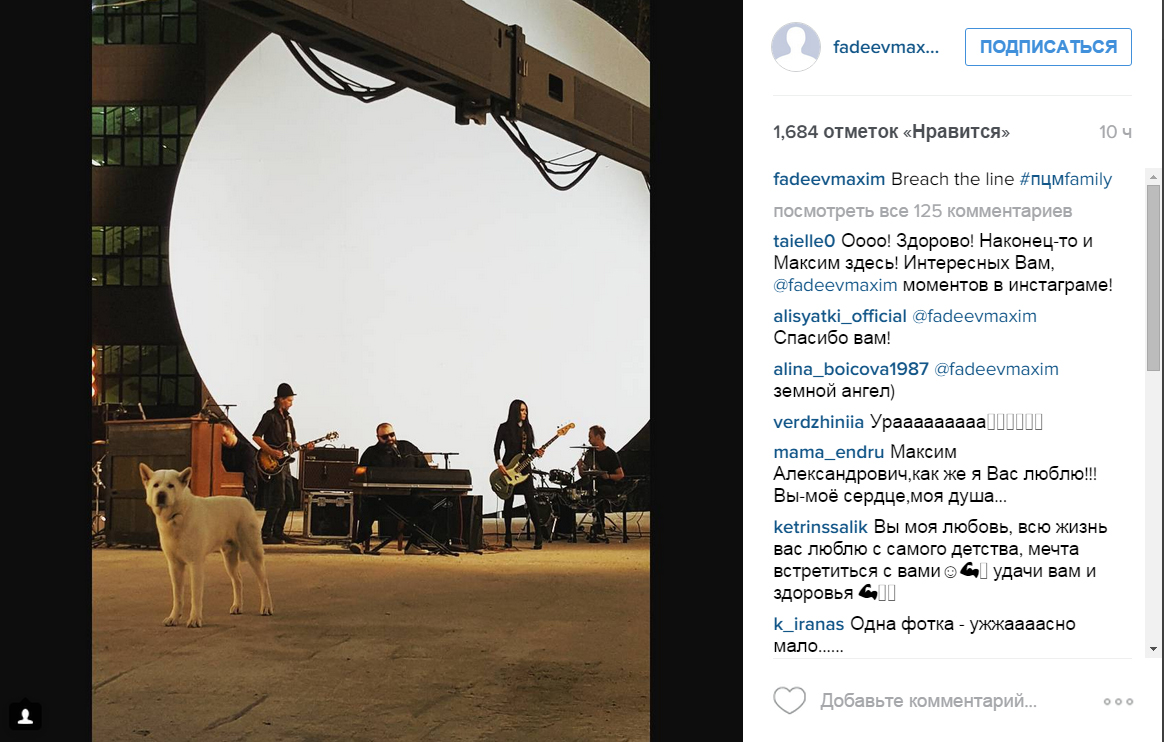
Task: Open alisyatki_official commenter profile
Action: pyautogui.click(x=840, y=316)
